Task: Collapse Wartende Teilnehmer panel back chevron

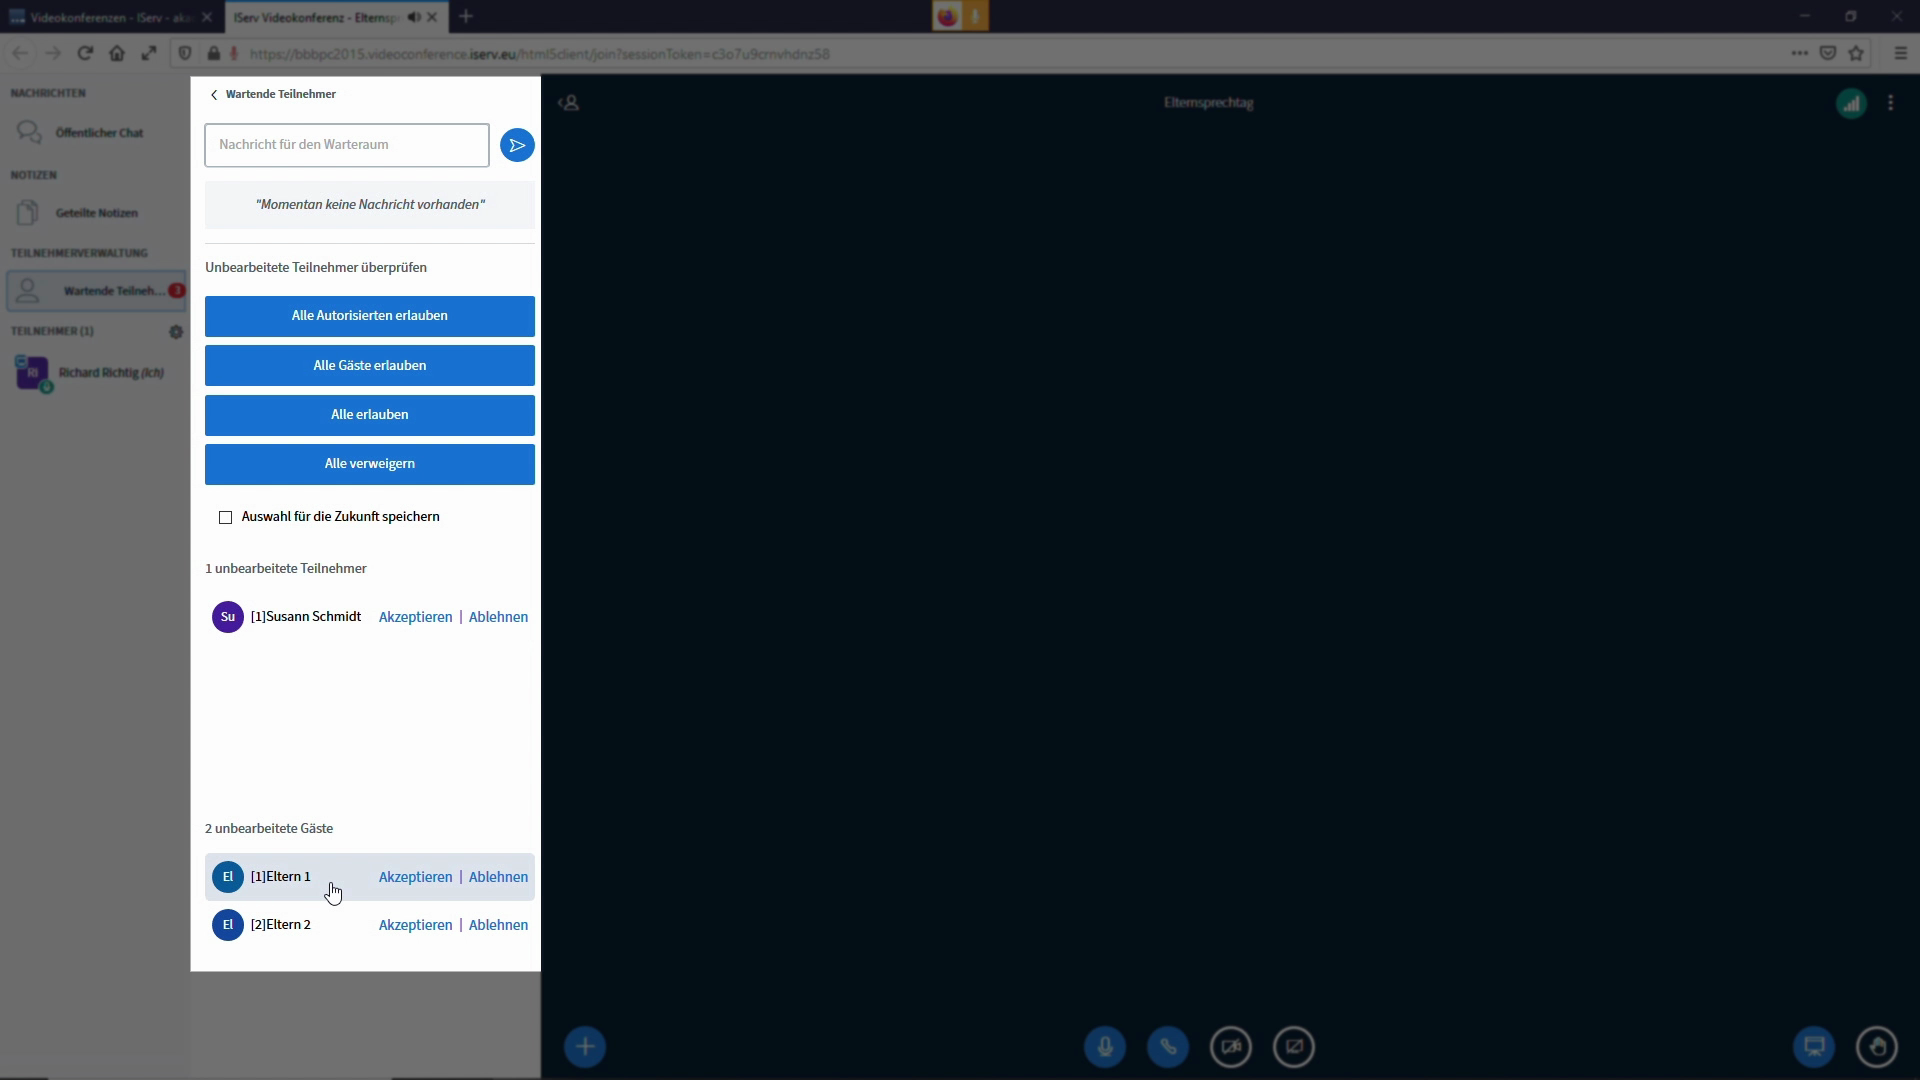Action: pos(214,95)
